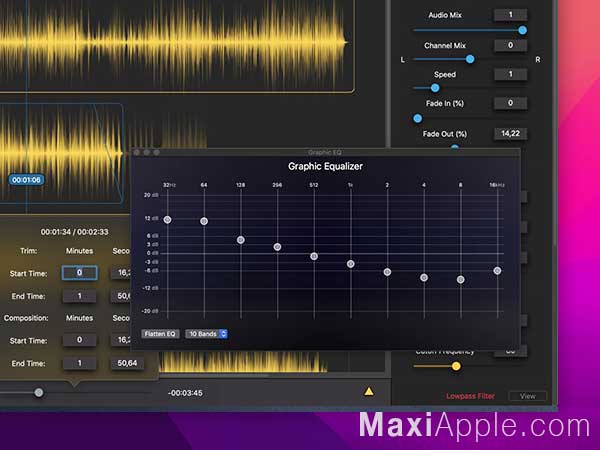Image resolution: width=600 pixels, height=450 pixels.
Task: Click the Fade In (%) value field
Action: (510, 103)
